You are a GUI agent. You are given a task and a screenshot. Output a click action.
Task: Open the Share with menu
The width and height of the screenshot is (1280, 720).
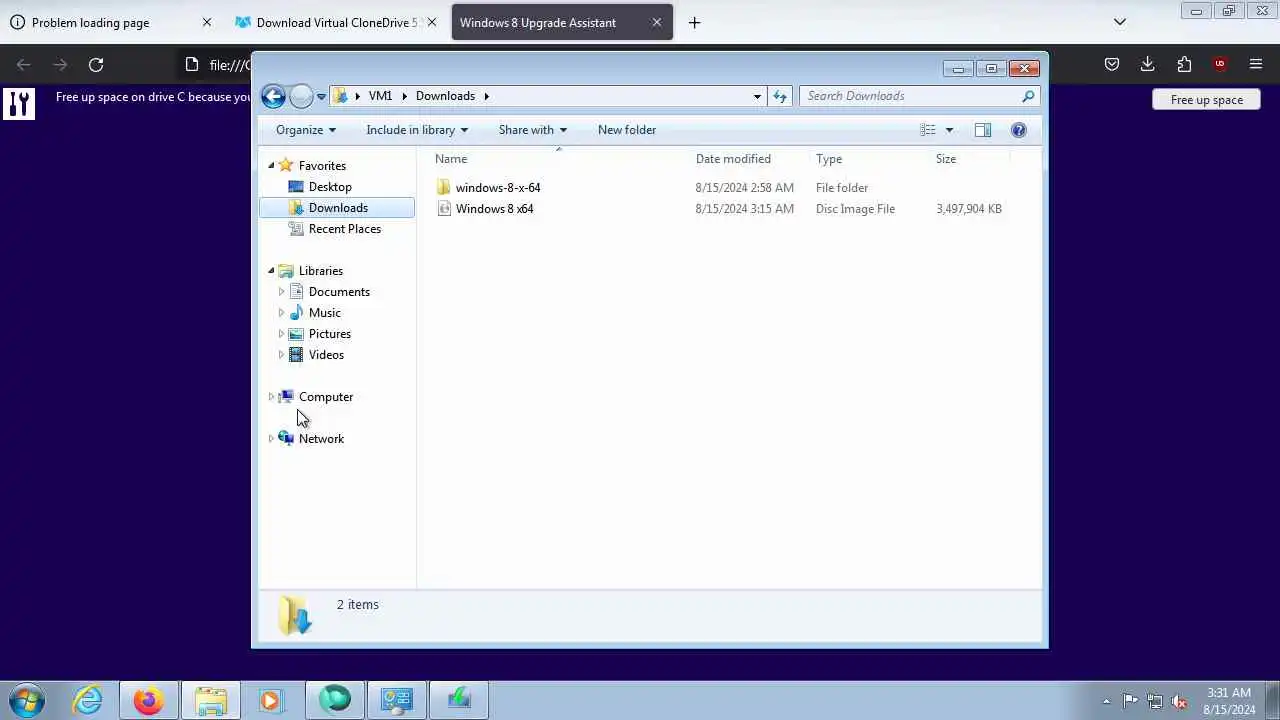533,130
